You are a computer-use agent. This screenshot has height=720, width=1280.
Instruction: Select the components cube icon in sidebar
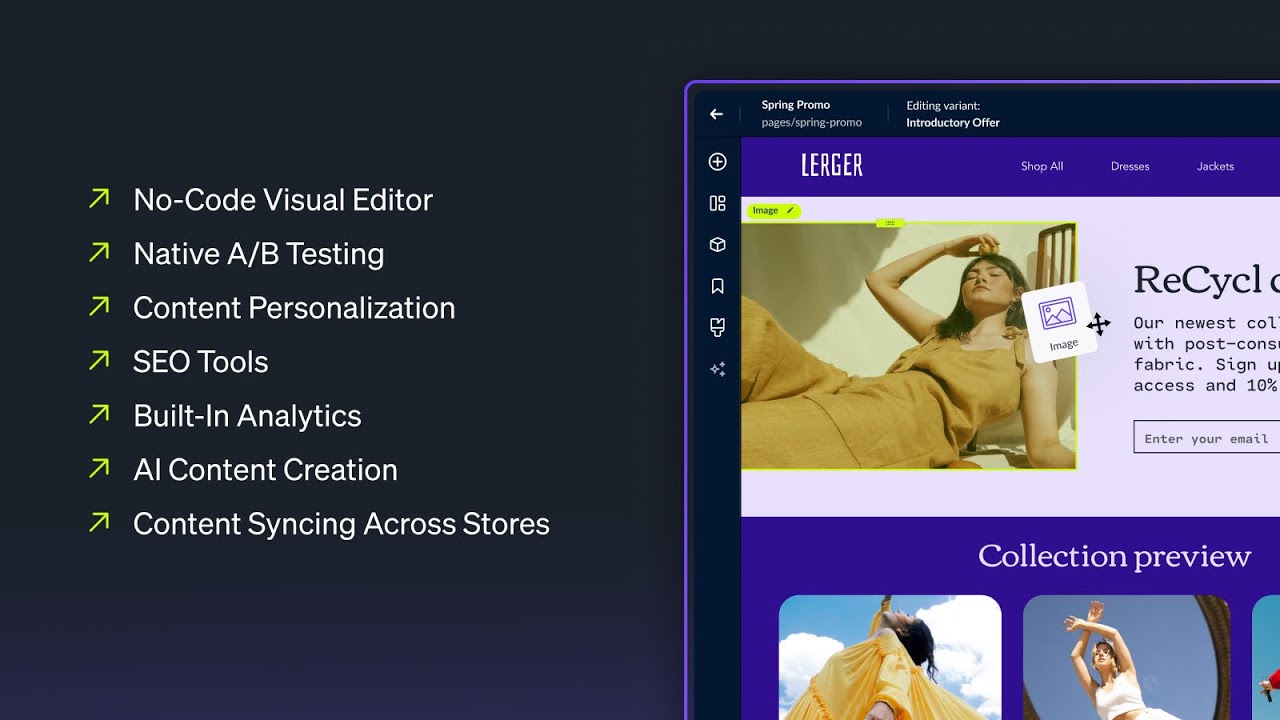(x=717, y=244)
